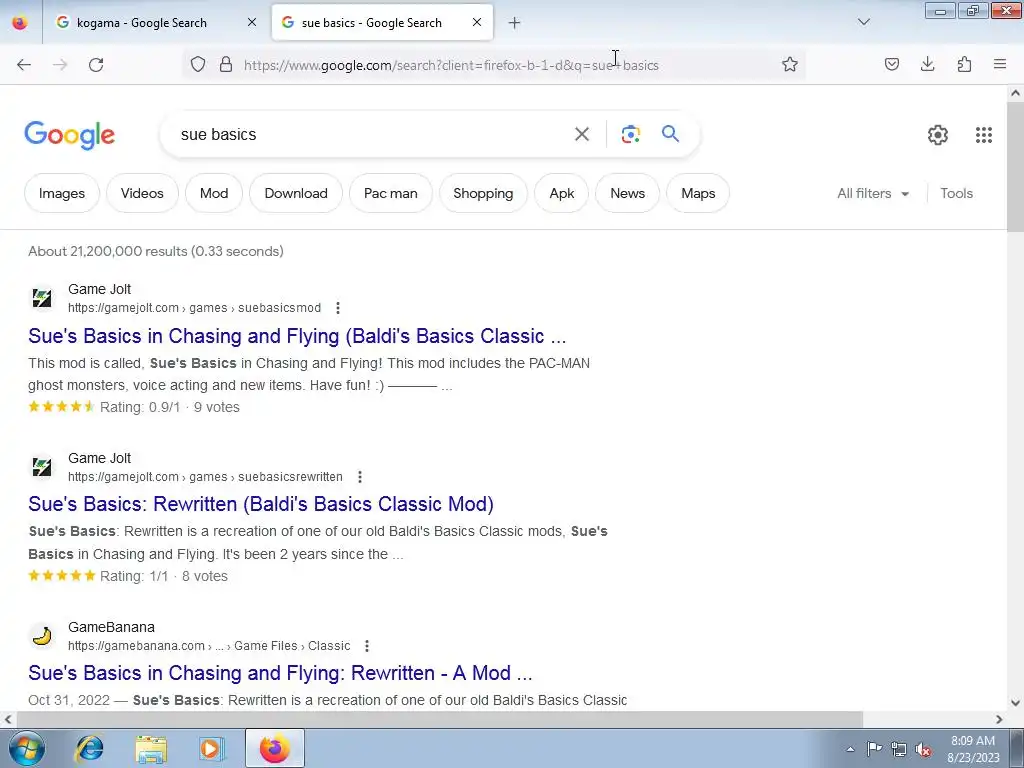1024x768 pixels.
Task: Open Windows Media Player from the taskbar
Action: click(212, 748)
